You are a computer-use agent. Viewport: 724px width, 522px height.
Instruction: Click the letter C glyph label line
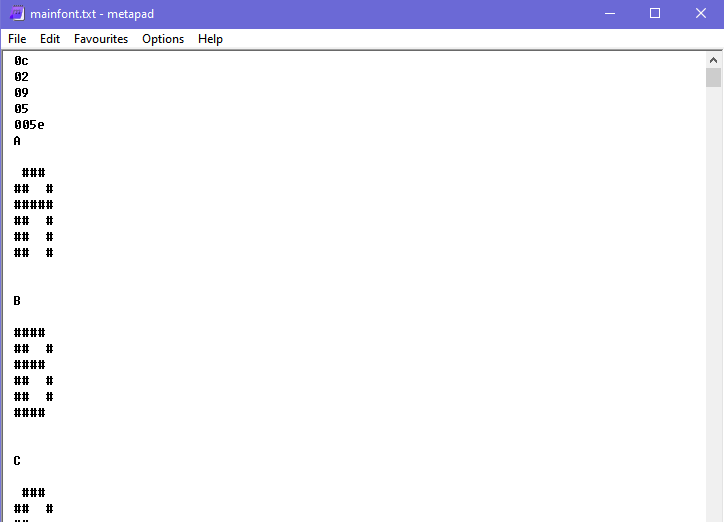point(18,461)
